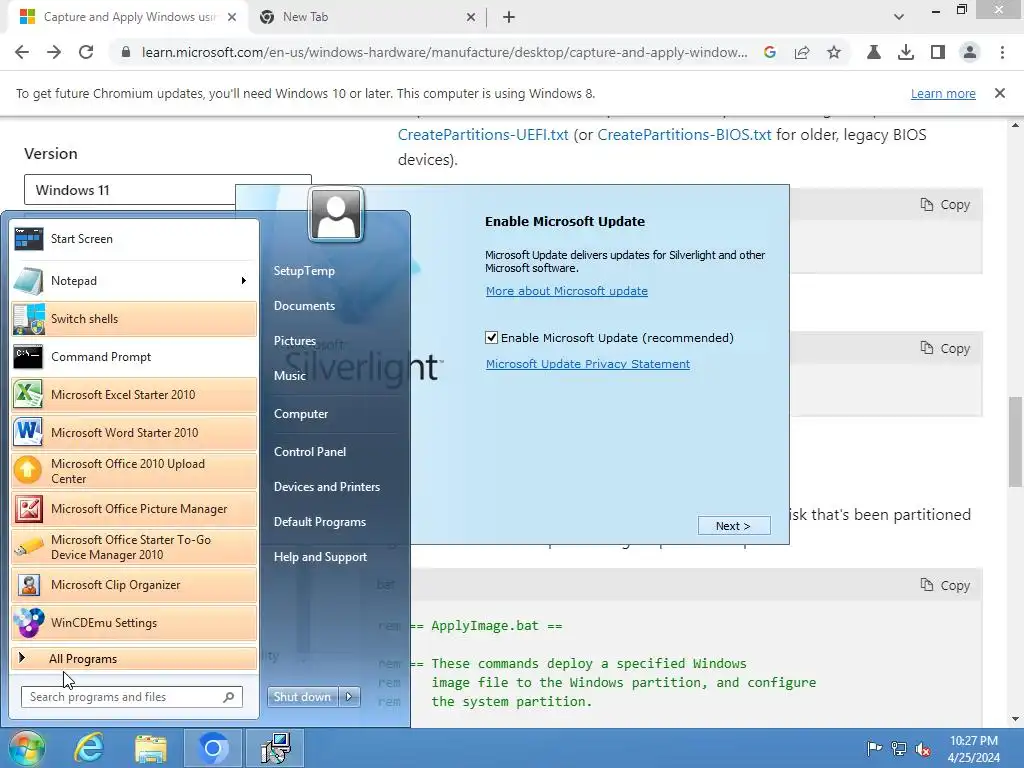Launch Notepad from the Start menu
Image resolution: width=1024 pixels, height=768 pixels.
pyautogui.click(x=124, y=281)
